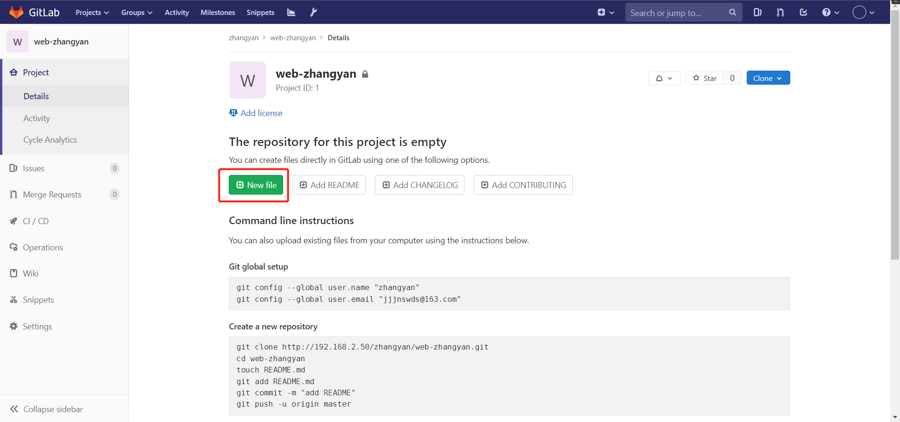900x422 pixels.
Task: Select Cycle Analytics in the sidebar
Action: coord(50,140)
